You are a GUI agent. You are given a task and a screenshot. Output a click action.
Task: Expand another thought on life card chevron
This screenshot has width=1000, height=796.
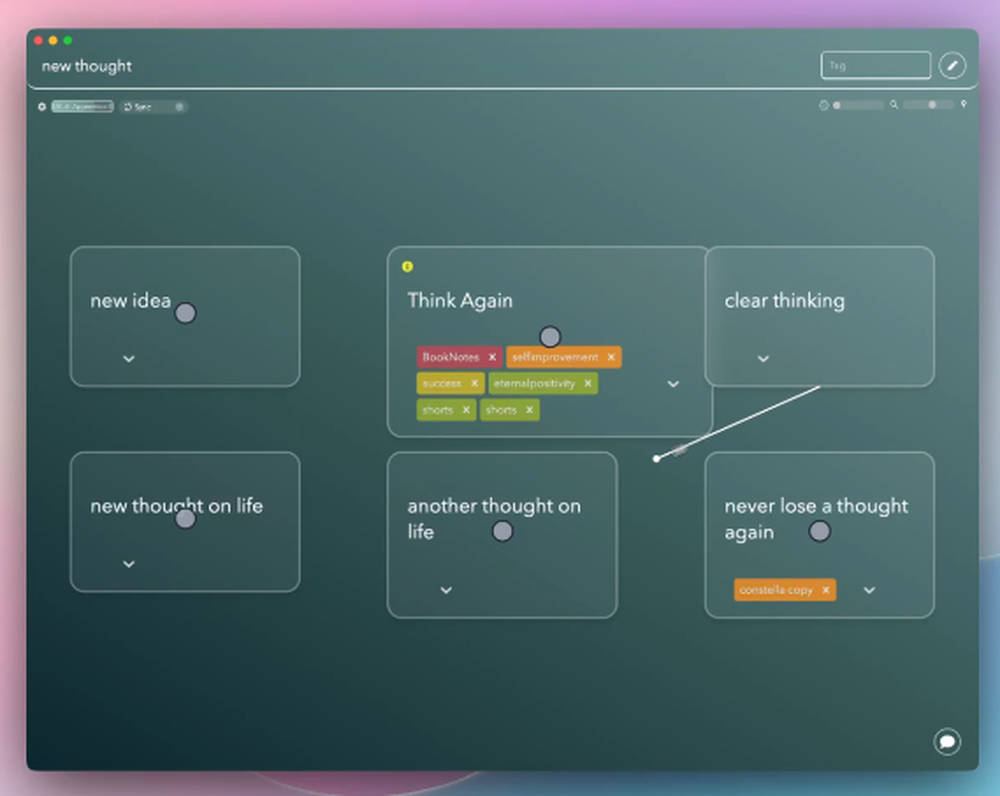[x=446, y=591]
